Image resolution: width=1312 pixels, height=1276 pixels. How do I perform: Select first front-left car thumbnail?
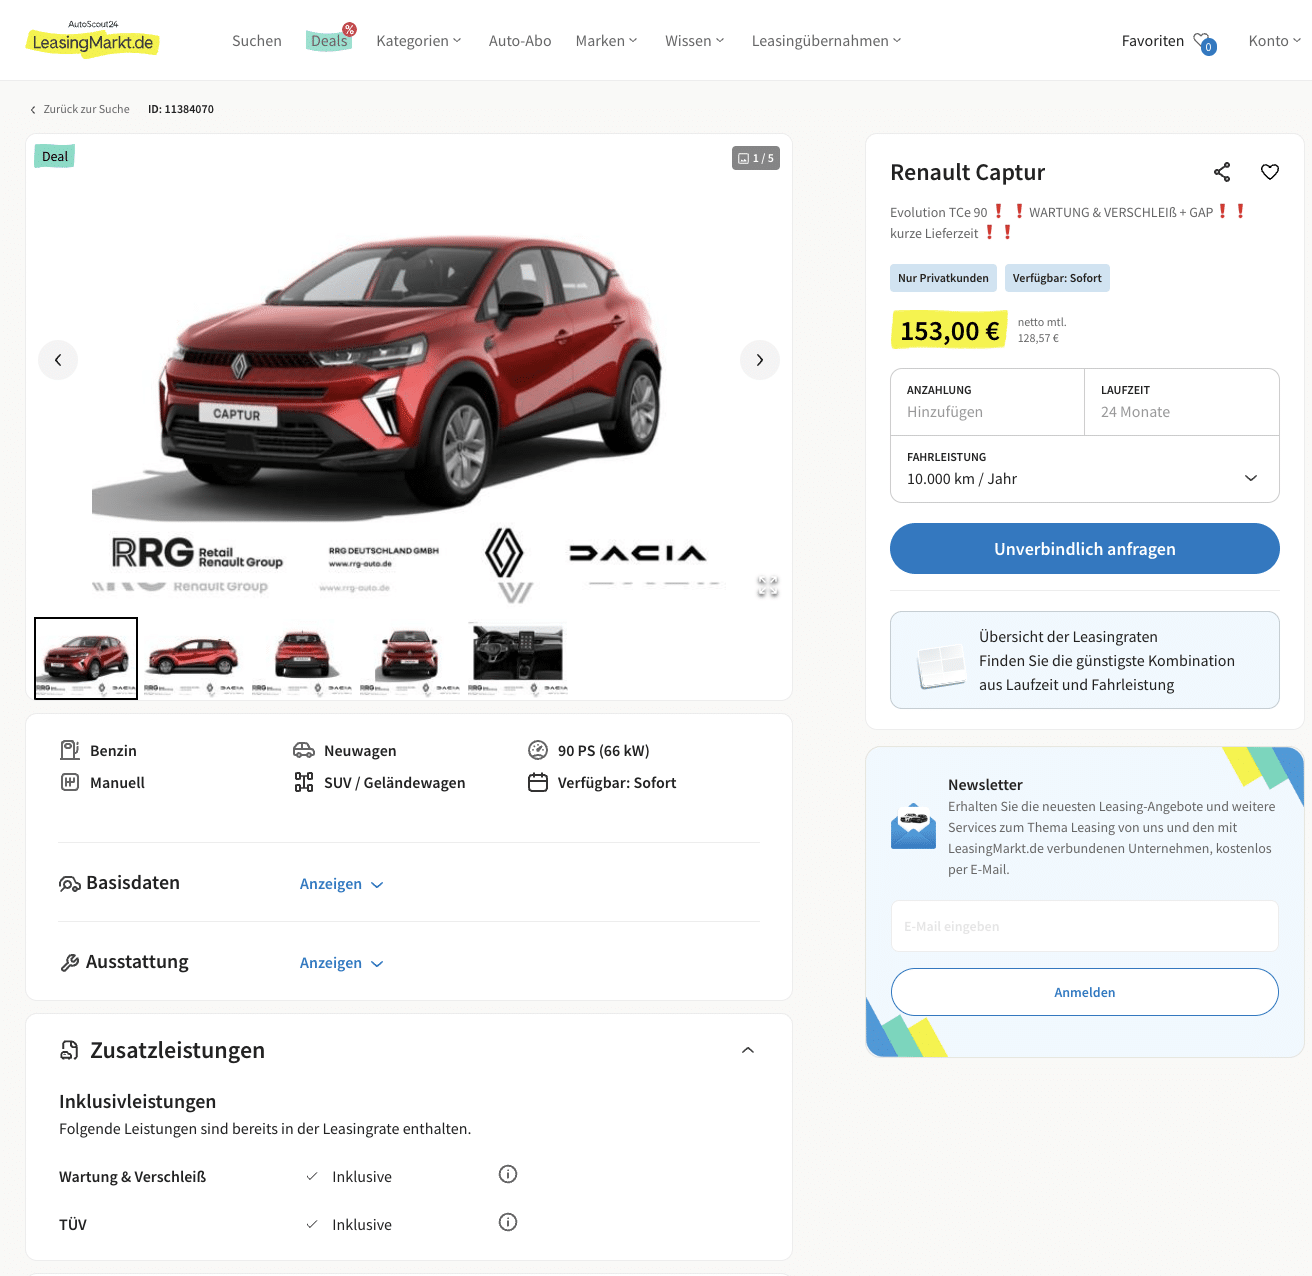pyautogui.click(x=86, y=658)
